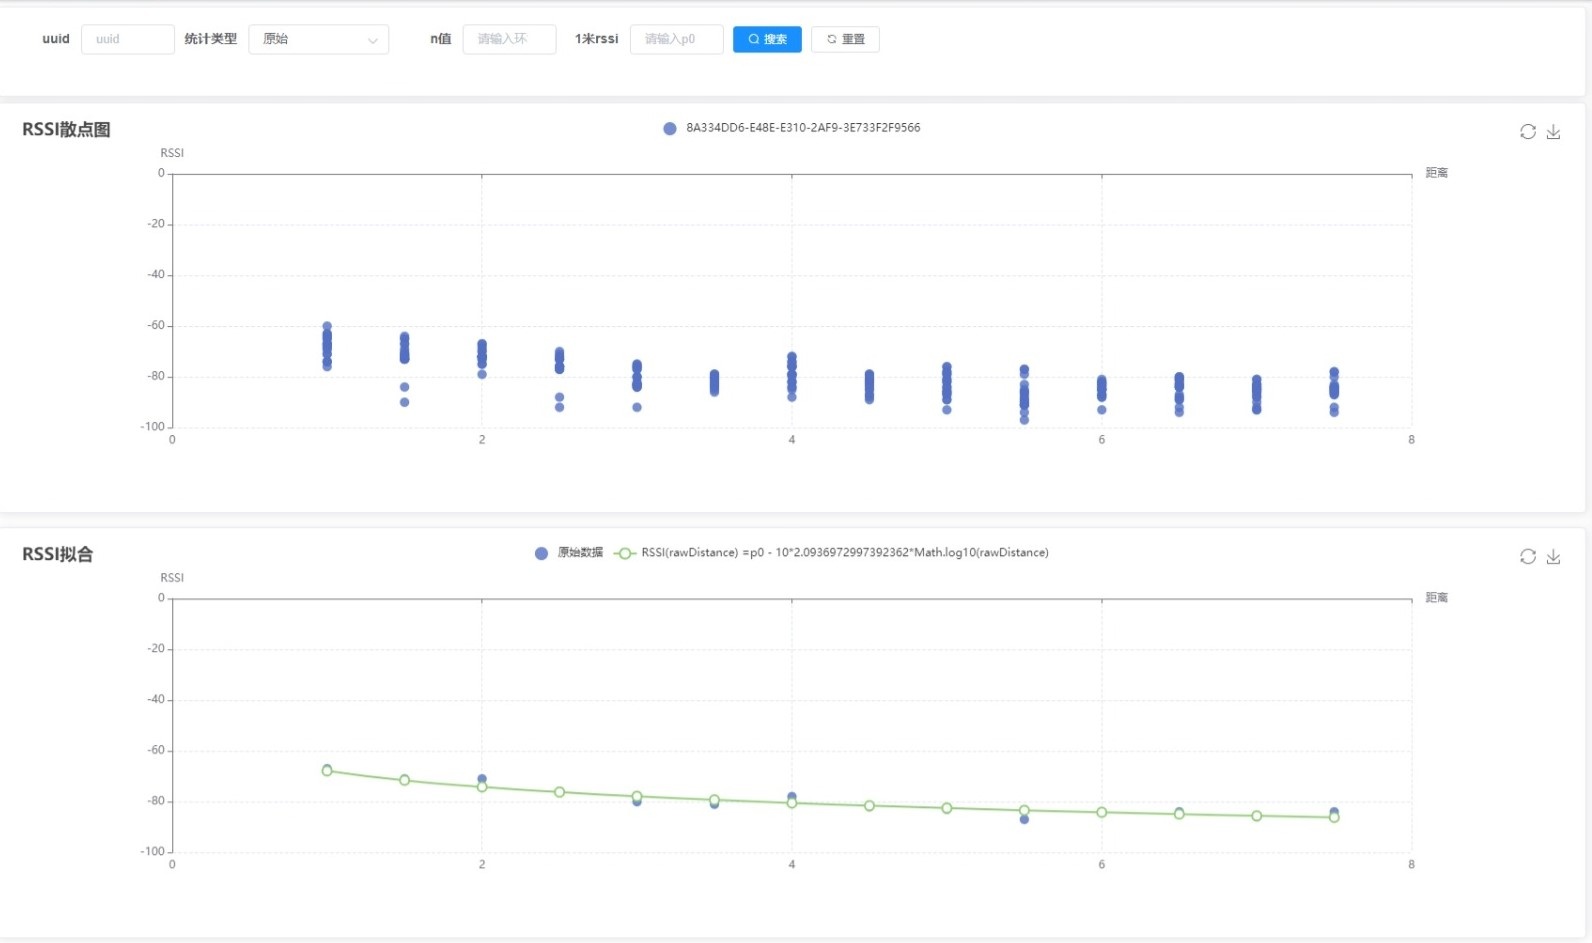Screen dimensions: 1592x943
Task: Click the last green fit-curve point at distance 7.5
Action: click(x=1334, y=817)
